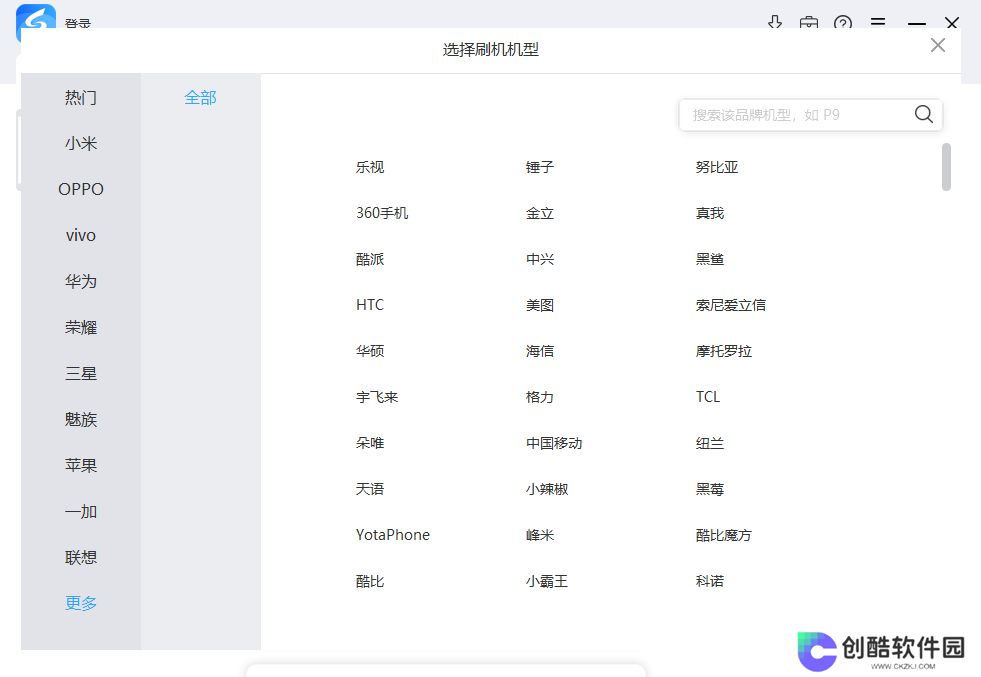Viewport: 981px width, 677px height.
Task: Click 登录 in the main window
Action: pyautogui.click(x=78, y=23)
